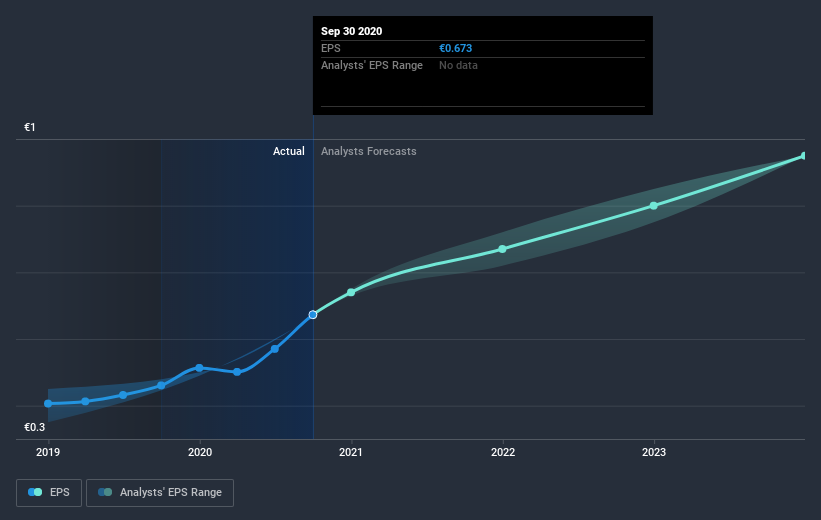Click the EPS dip point after 2020
821x520 pixels.
coord(237,372)
